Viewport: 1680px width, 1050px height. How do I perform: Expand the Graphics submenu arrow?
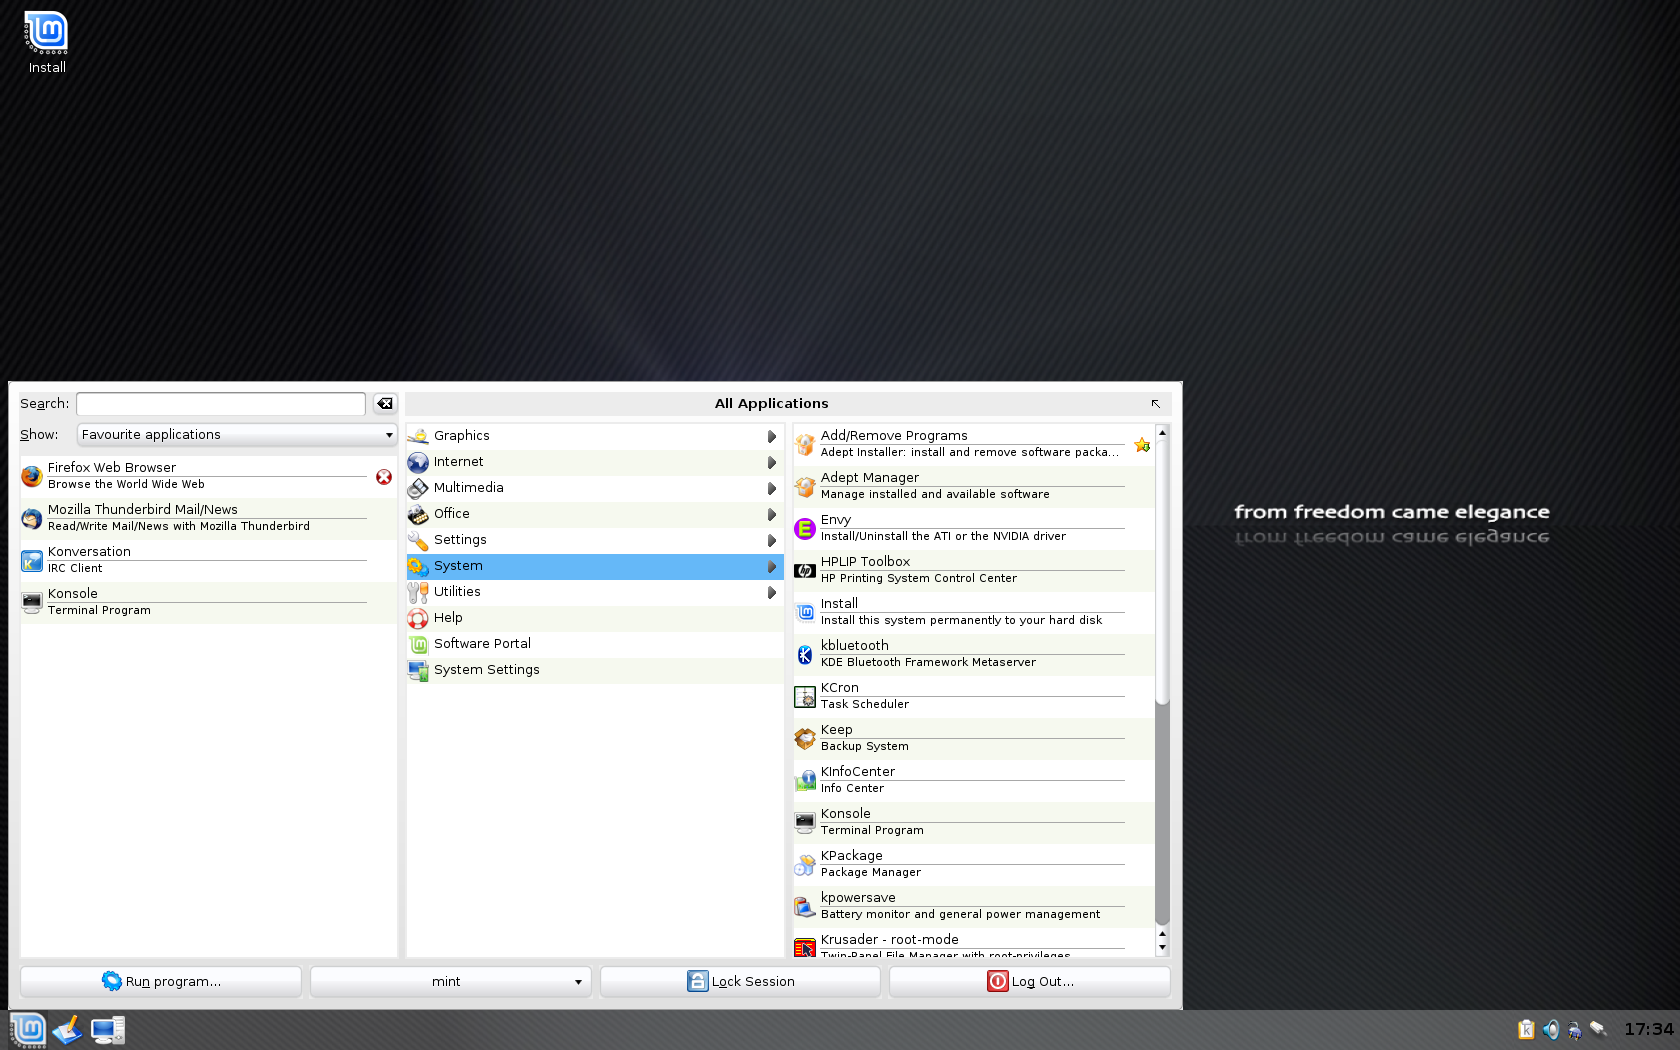(771, 436)
